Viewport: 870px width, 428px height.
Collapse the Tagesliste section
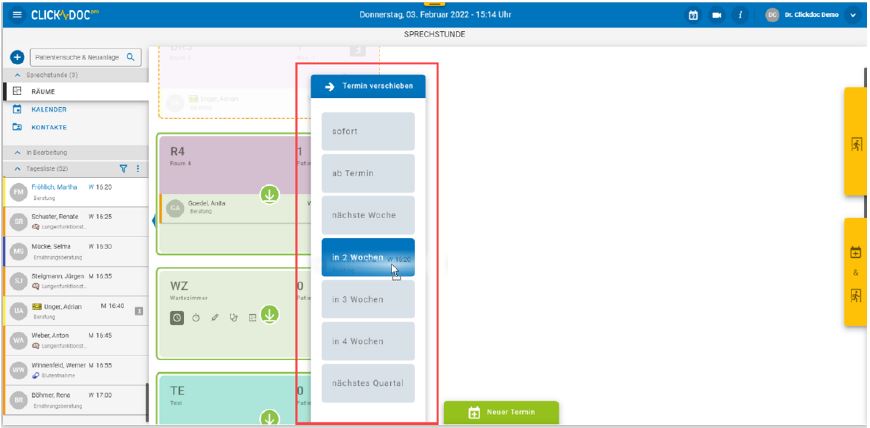point(17,168)
